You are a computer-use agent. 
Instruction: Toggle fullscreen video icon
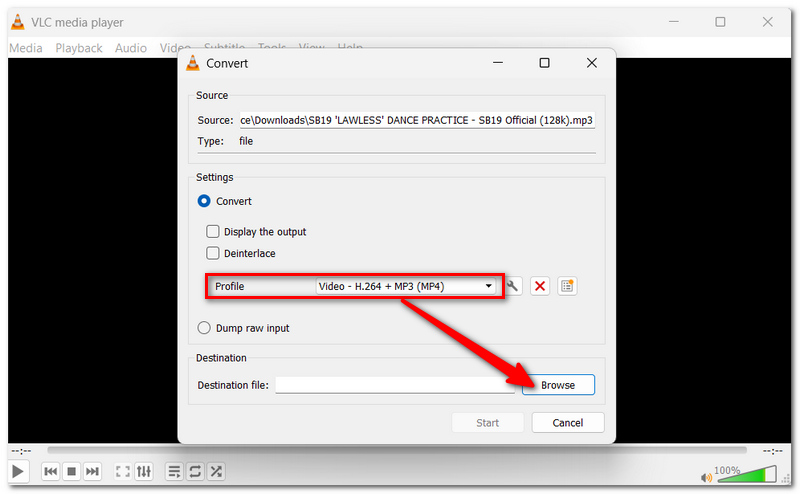(x=122, y=471)
